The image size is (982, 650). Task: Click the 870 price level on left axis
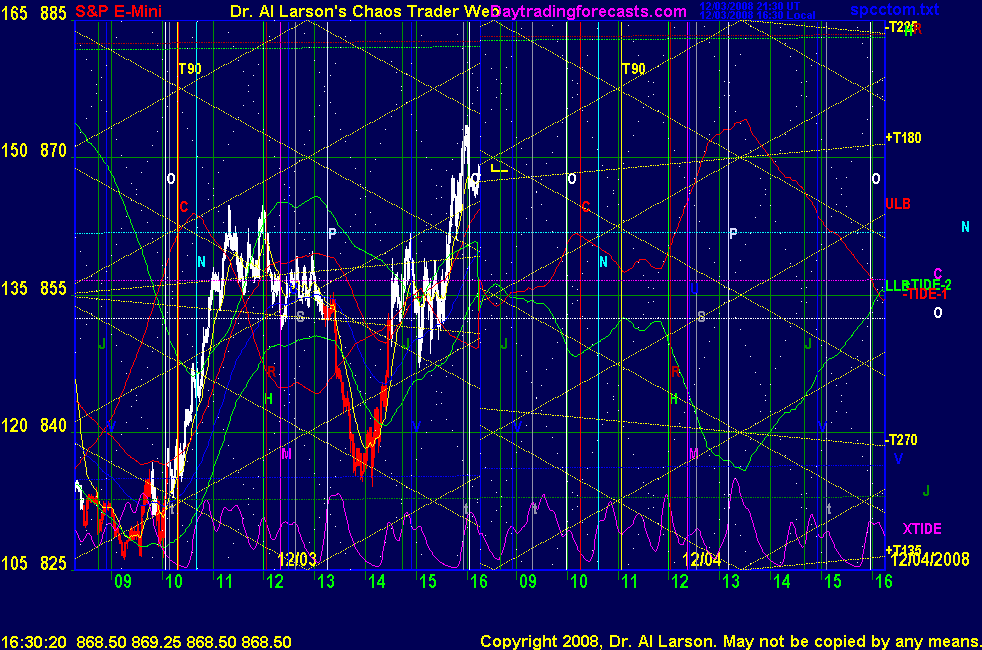tap(53, 150)
